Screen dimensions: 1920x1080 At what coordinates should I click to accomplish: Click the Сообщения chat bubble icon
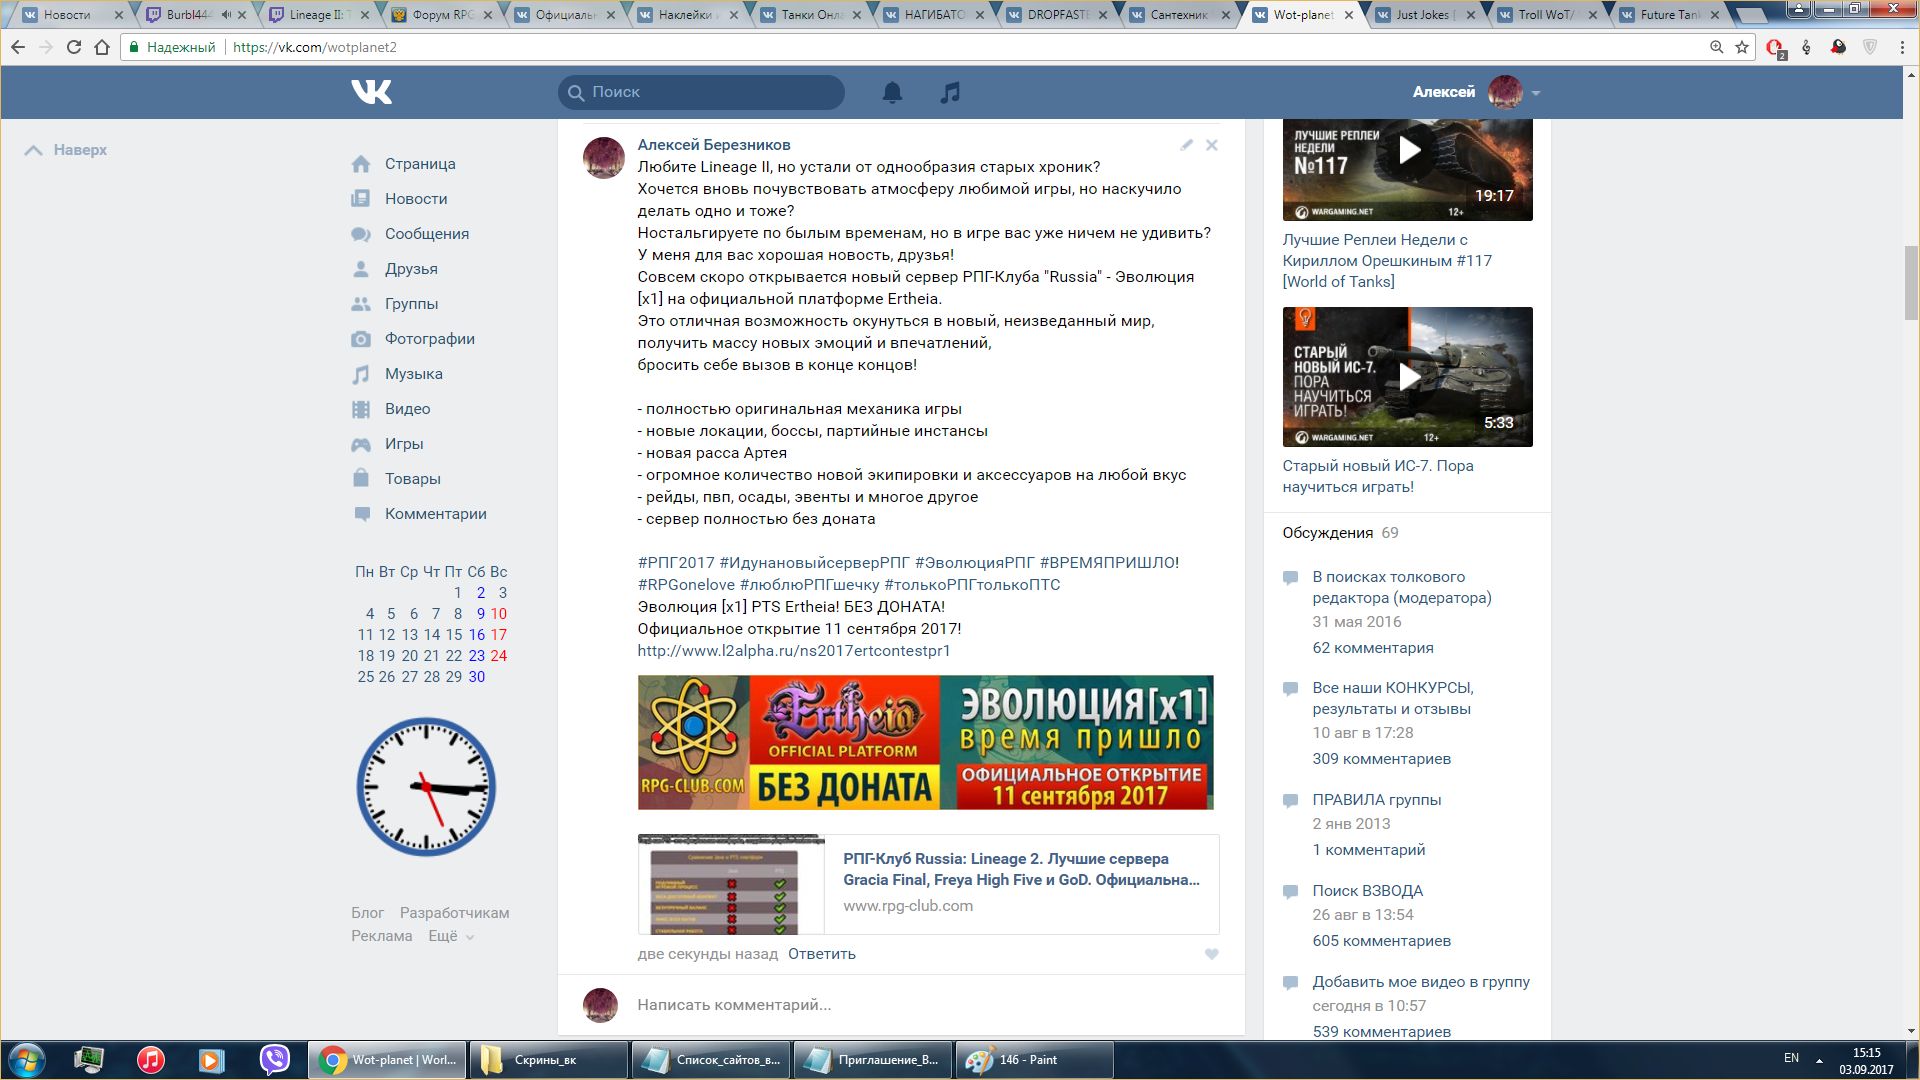(361, 234)
